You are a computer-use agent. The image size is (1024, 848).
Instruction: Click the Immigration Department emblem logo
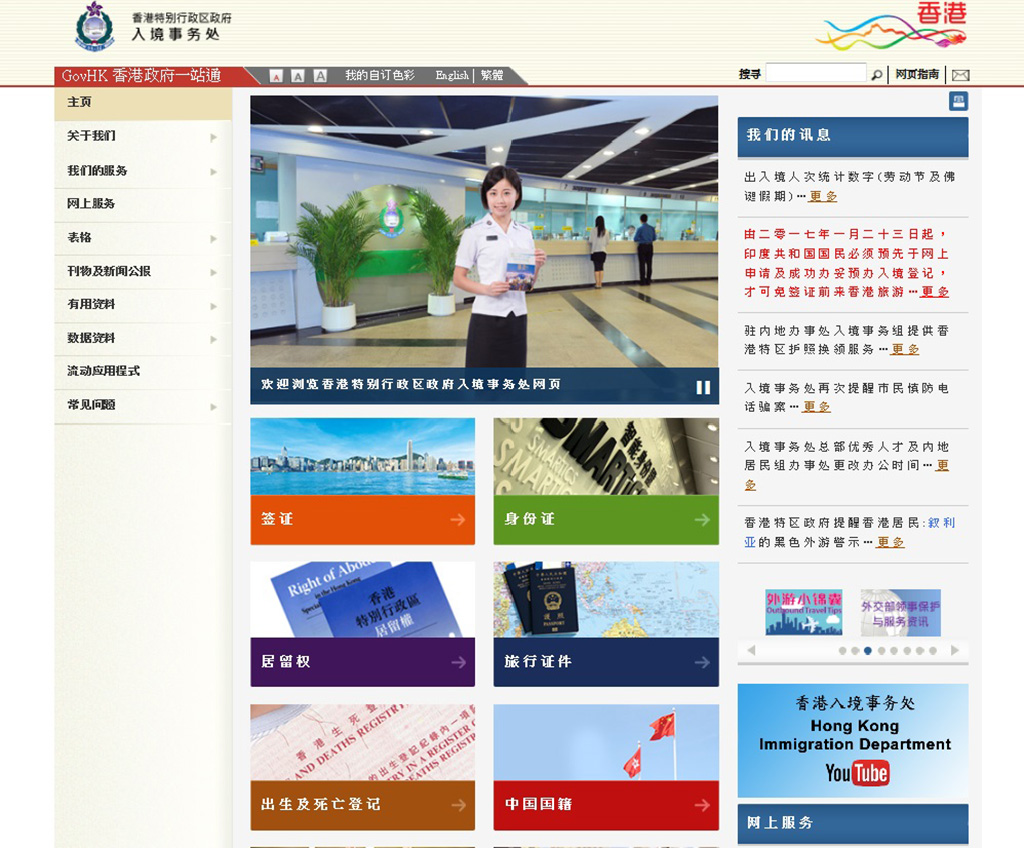tap(95, 27)
